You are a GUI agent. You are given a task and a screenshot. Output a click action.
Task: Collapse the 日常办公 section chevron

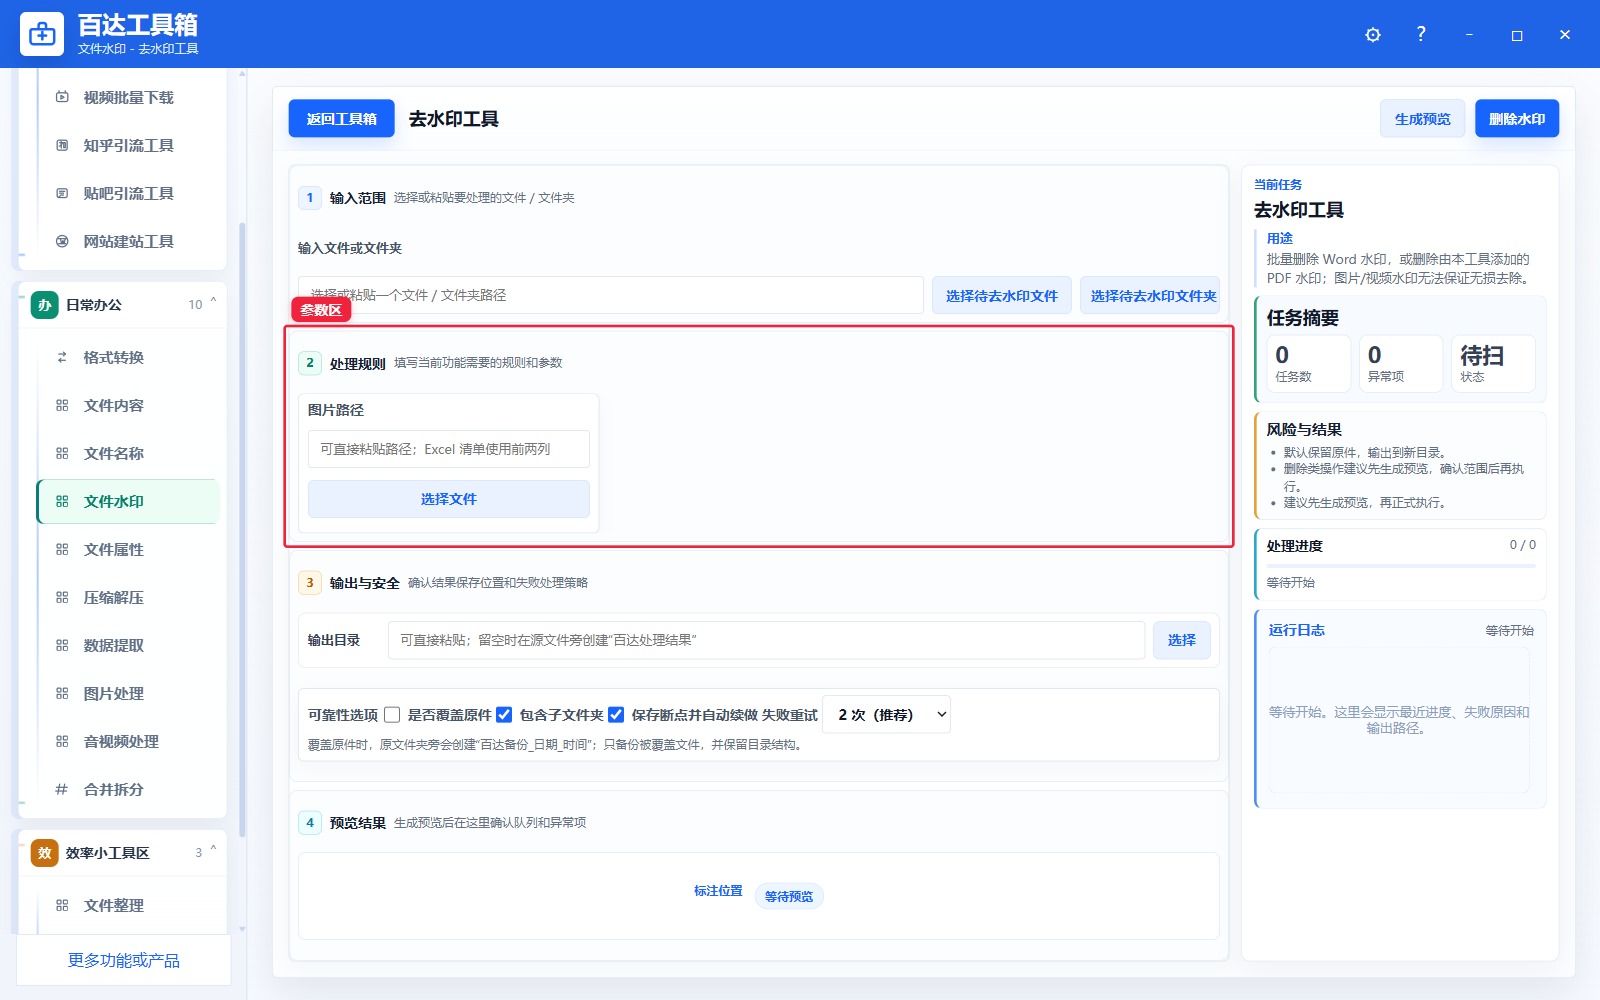point(213,302)
